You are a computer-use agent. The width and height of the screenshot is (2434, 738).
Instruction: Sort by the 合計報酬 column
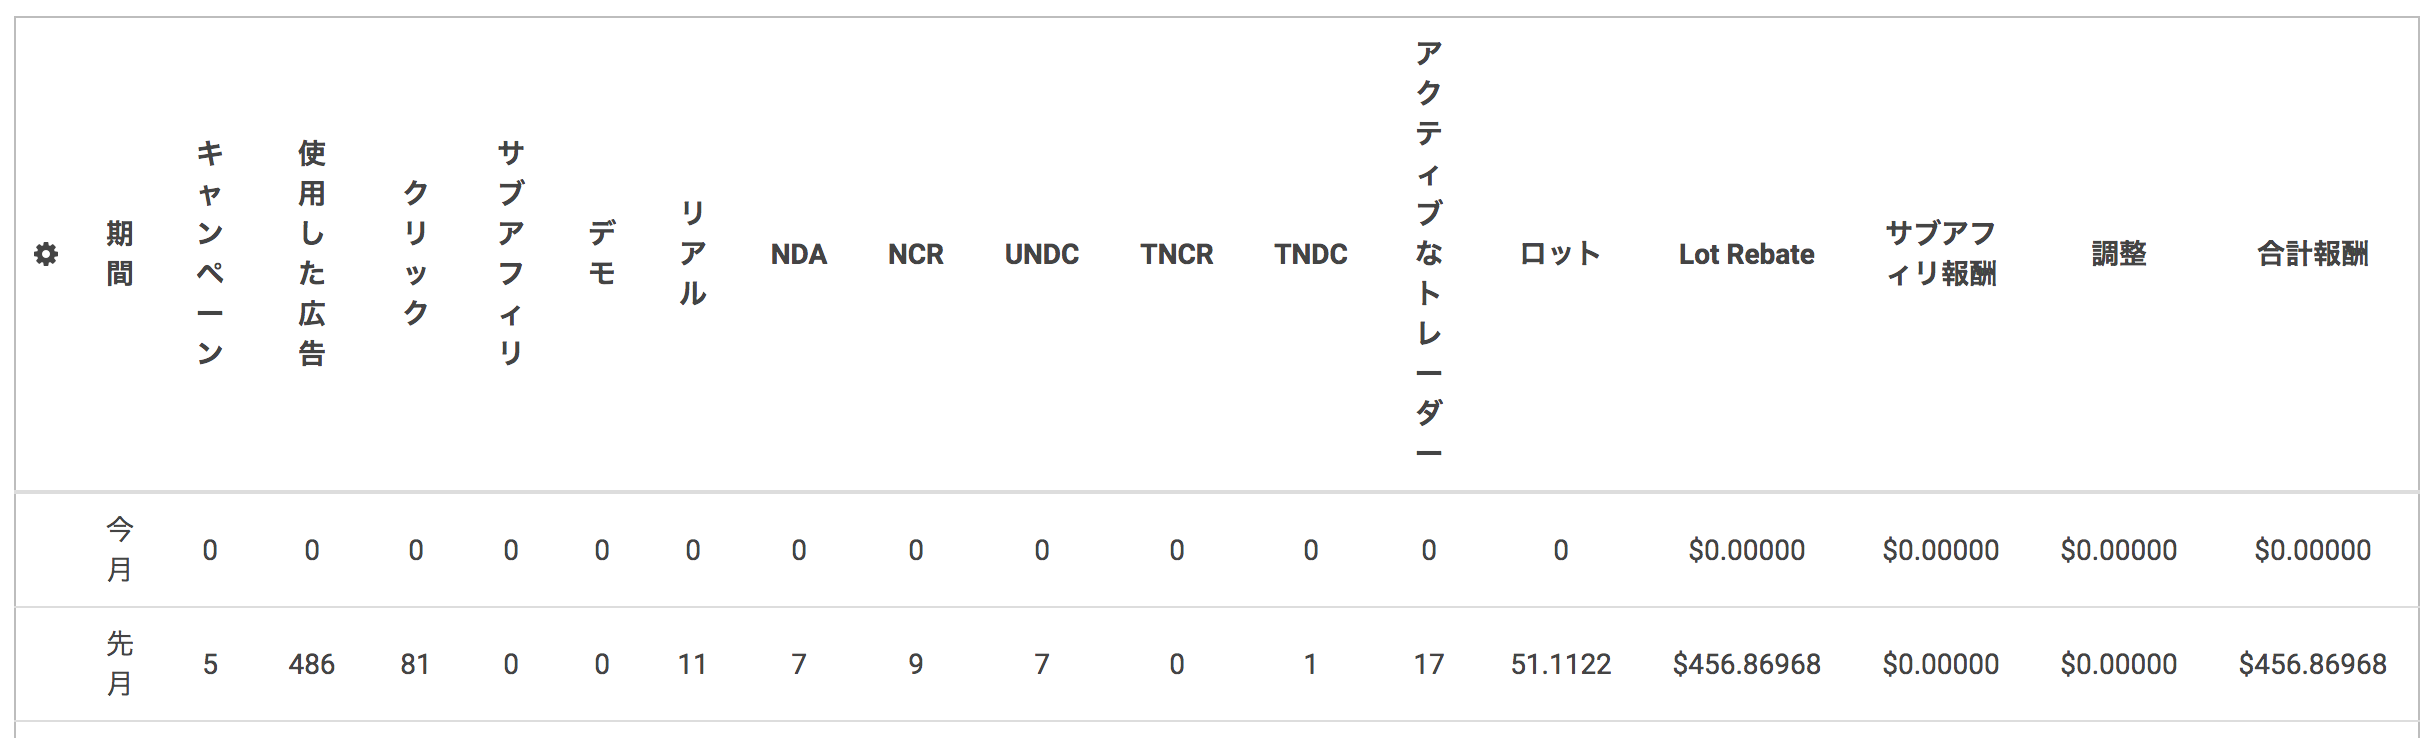click(x=2313, y=254)
